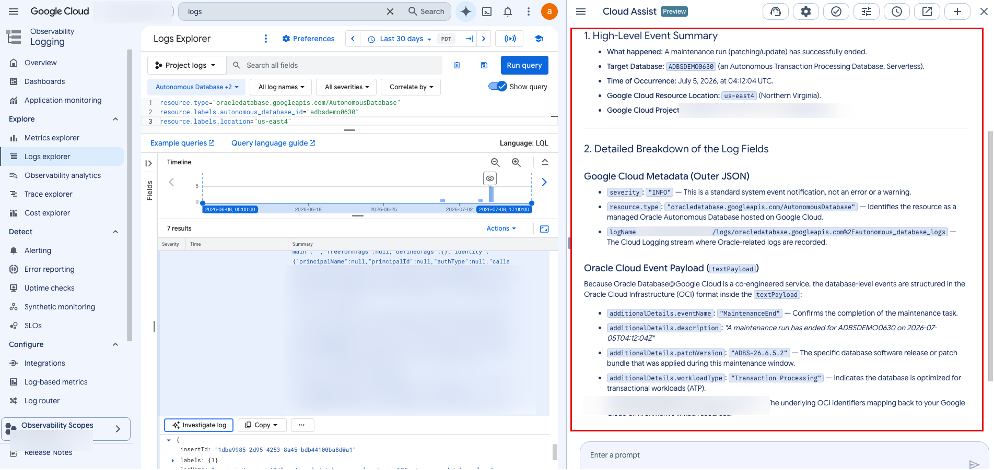994x470 pixels.
Task: Open Gemini sparkle assistant icon
Action: point(466,11)
